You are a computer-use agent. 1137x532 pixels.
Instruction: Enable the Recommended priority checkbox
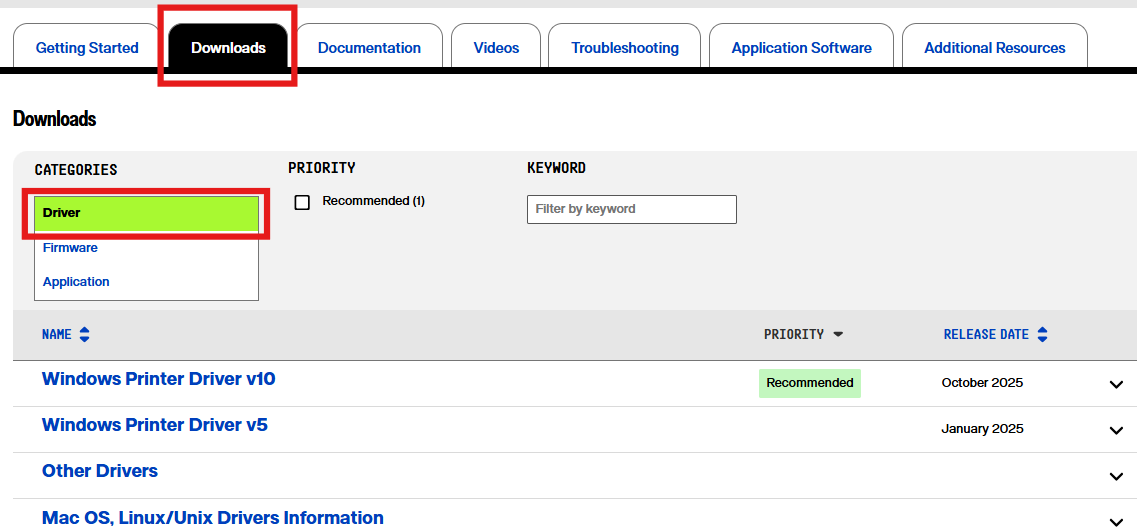tap(302, 202)
